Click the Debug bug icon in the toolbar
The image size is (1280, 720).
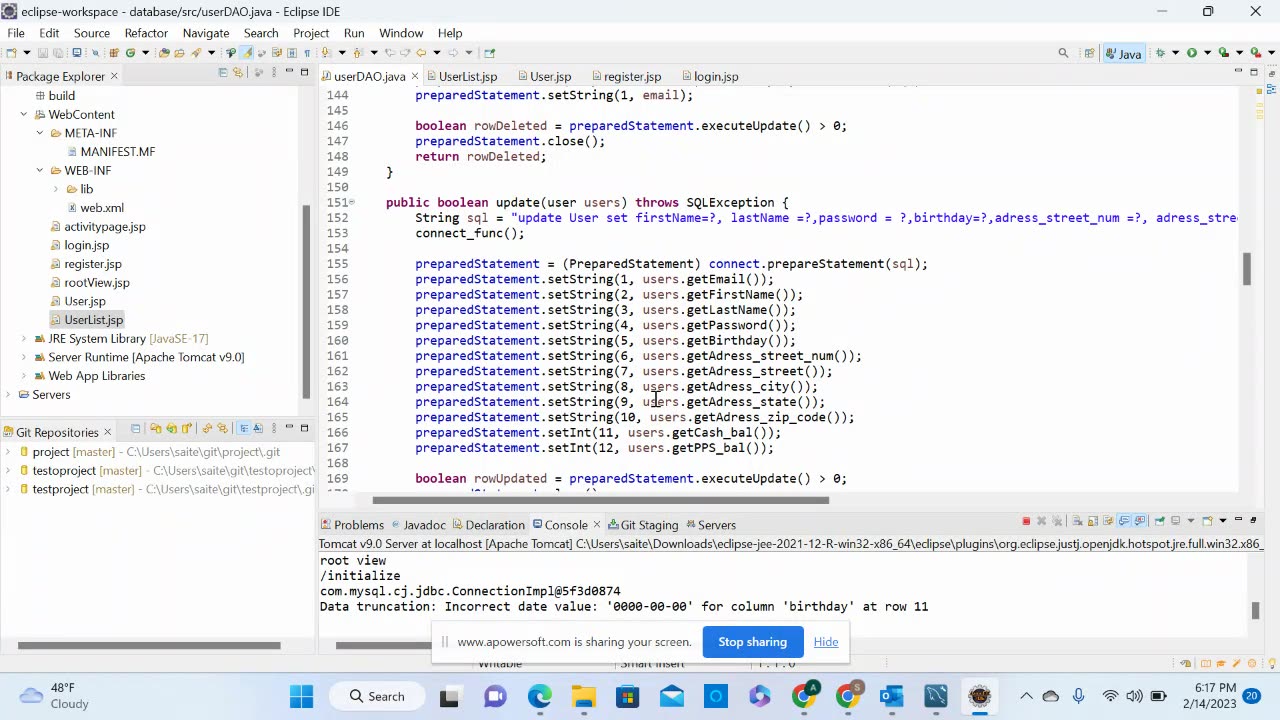click(x=1161, y=53)
